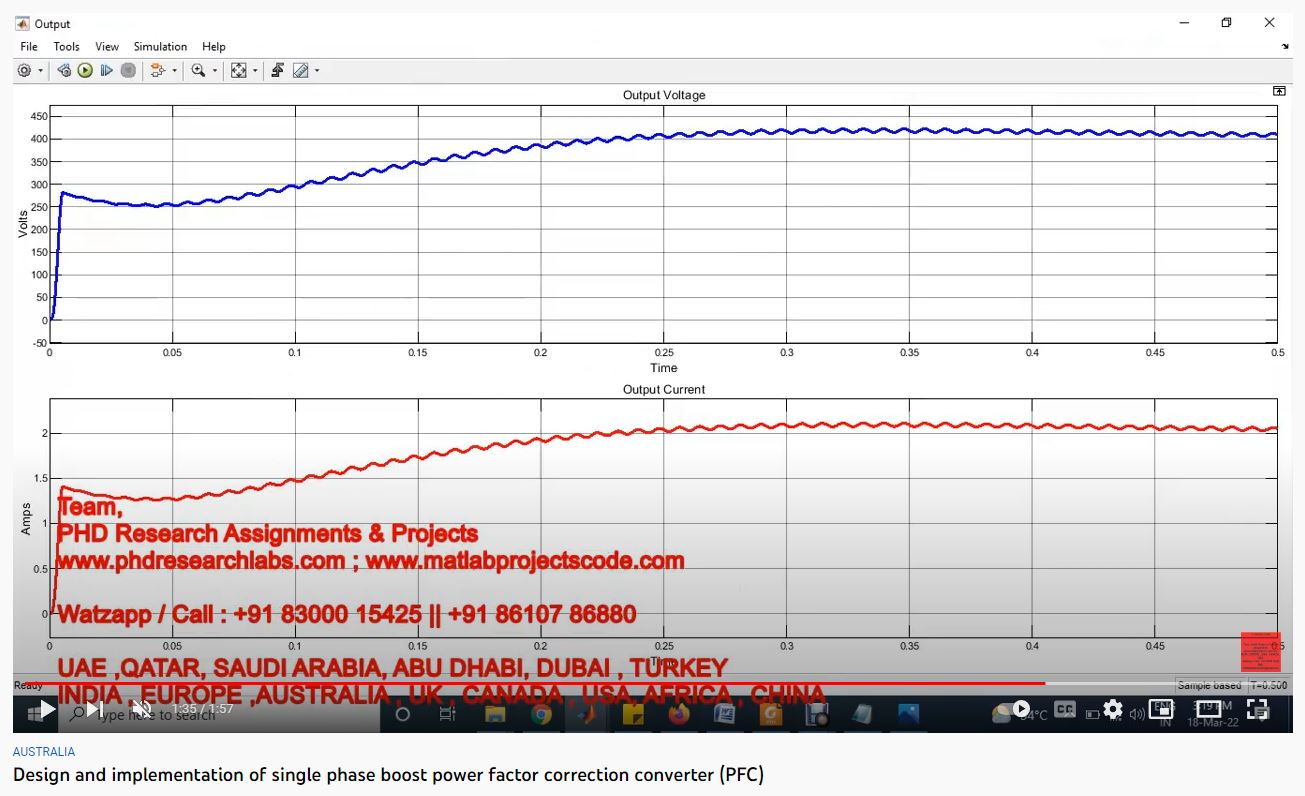Click the AUSTRALIA channel link
This screenshot has height=796, width=1305.
click(x=44, y=751)
